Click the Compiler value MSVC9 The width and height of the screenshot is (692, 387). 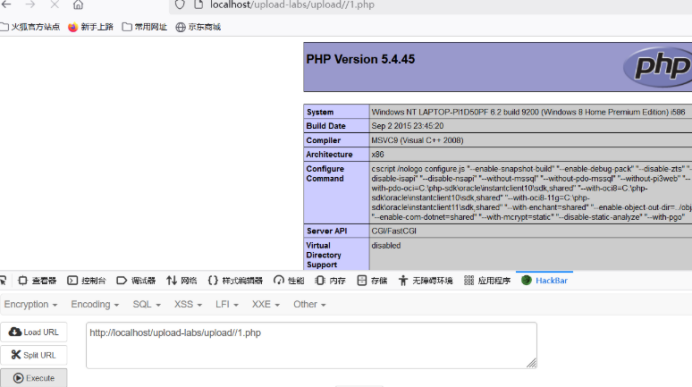pyautogui.click(x=417, y=140)
